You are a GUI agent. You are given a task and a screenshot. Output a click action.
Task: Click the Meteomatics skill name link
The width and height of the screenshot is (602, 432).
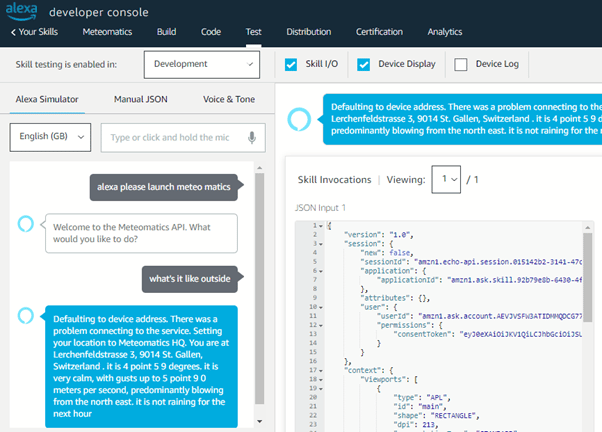coord(107,32)
